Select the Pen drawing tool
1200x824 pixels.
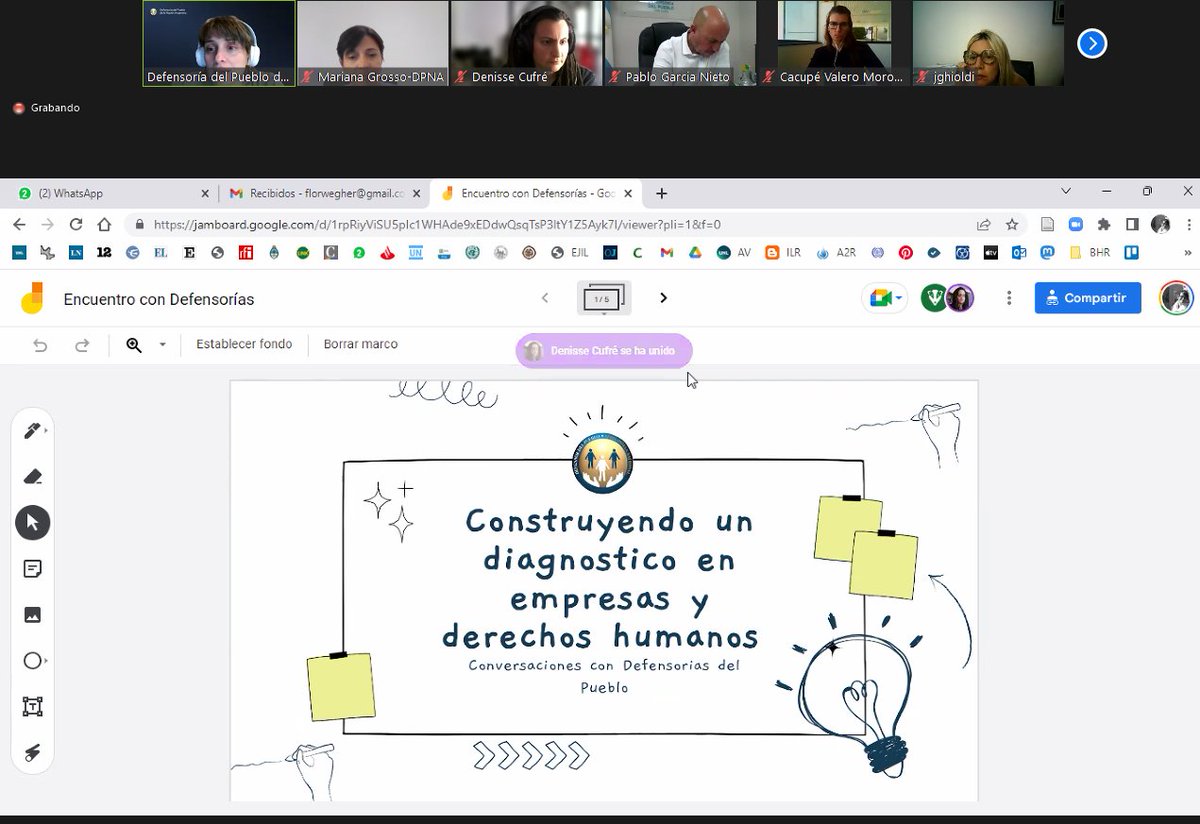coord(33,431)
